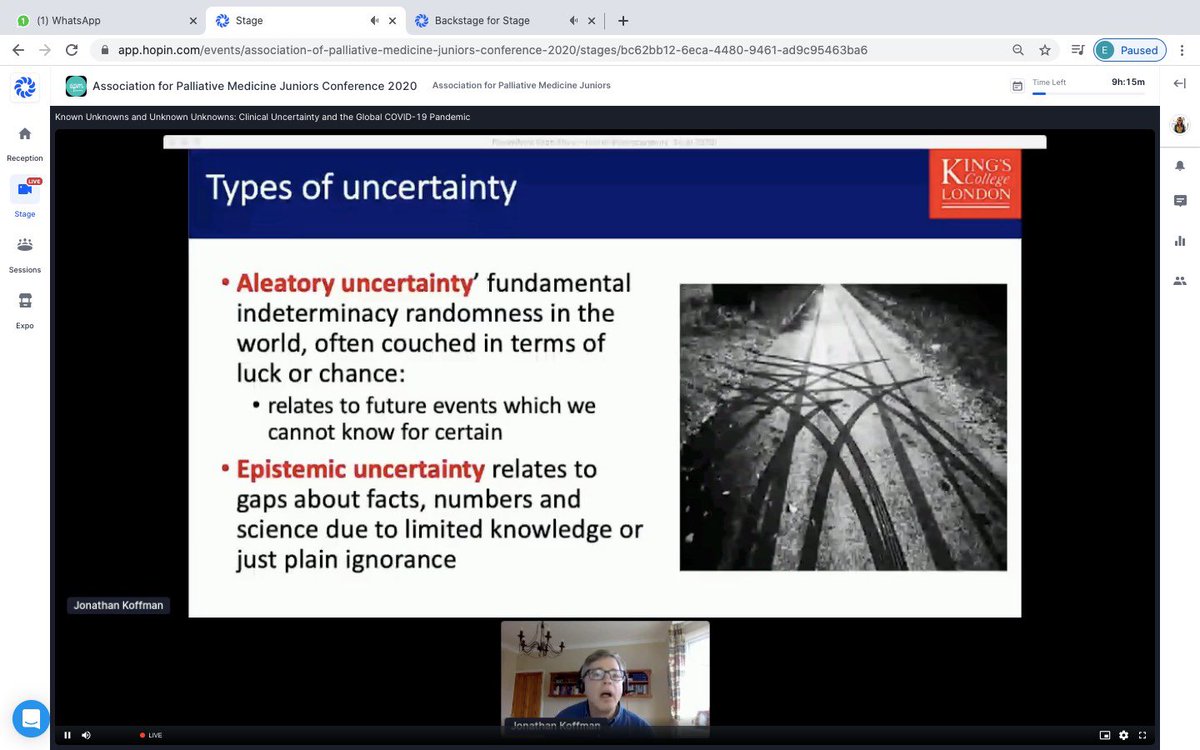This screenshot has width=1200, height=750.
Task: Go forward in browser history
Action: coord(44,50)
